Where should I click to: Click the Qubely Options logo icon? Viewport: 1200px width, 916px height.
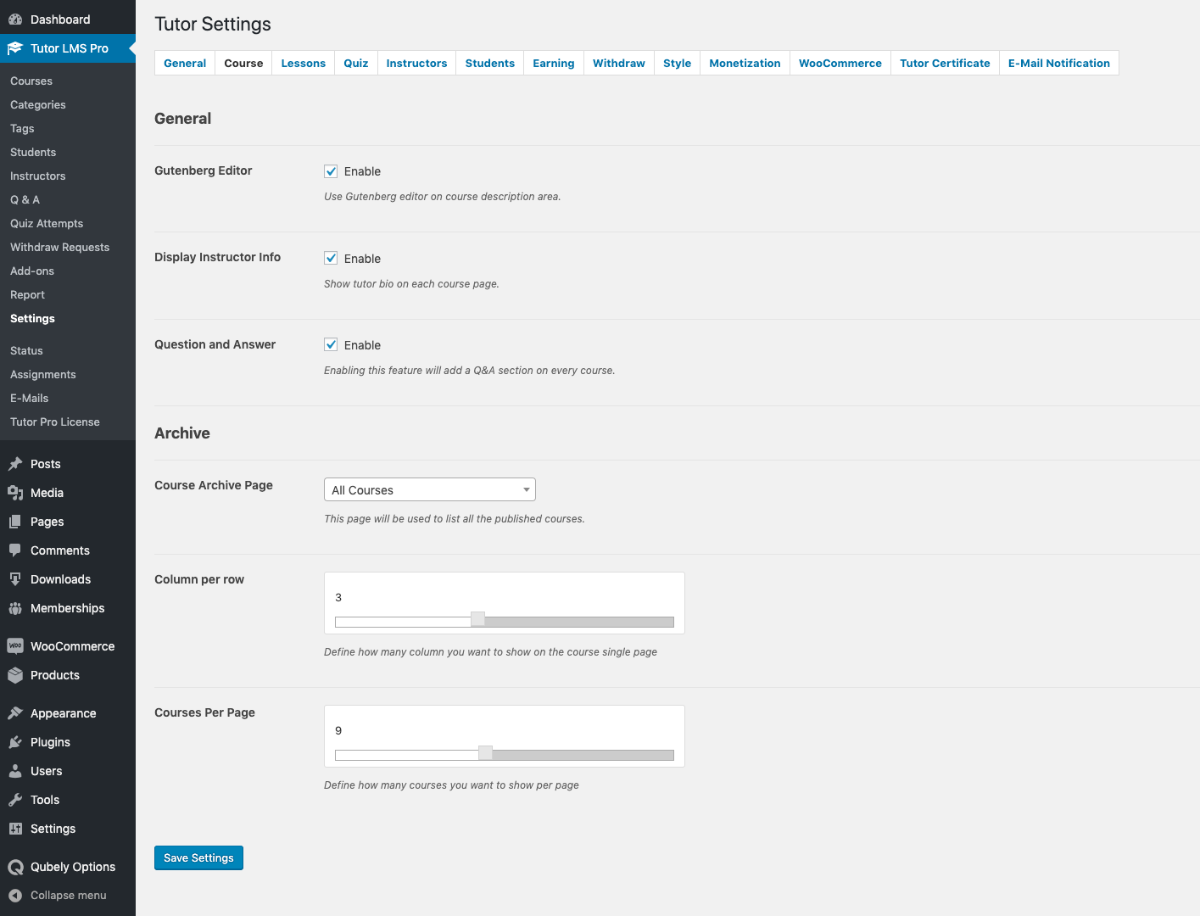pos(15,867)
